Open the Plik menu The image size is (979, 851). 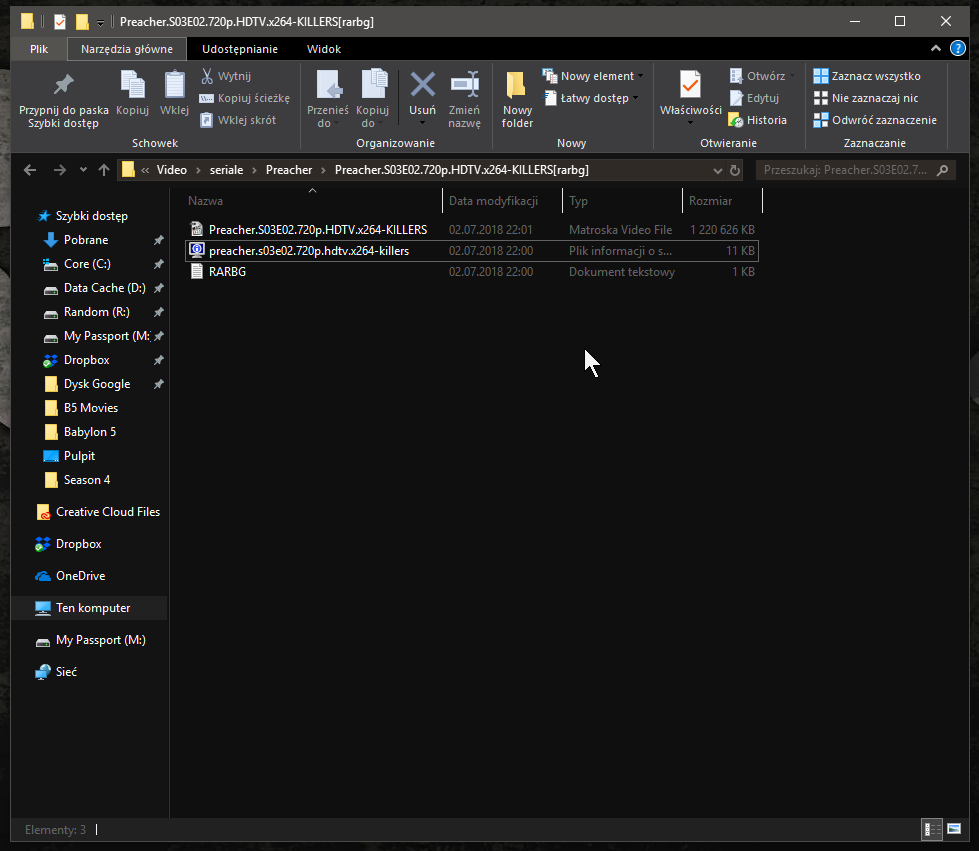(39, 49)
